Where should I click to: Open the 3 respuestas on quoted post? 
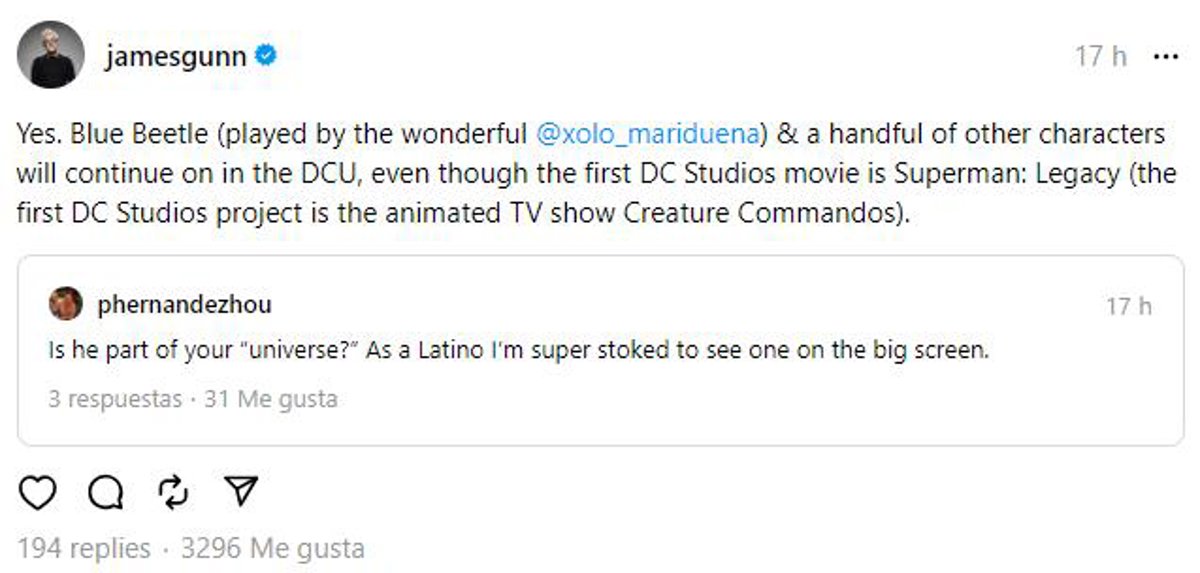[115, 400]
